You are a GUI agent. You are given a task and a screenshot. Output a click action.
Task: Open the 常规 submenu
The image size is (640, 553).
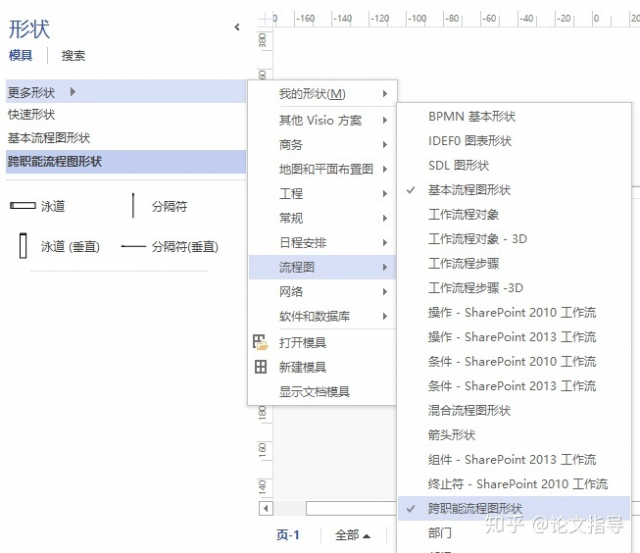[x=322, y=218]
